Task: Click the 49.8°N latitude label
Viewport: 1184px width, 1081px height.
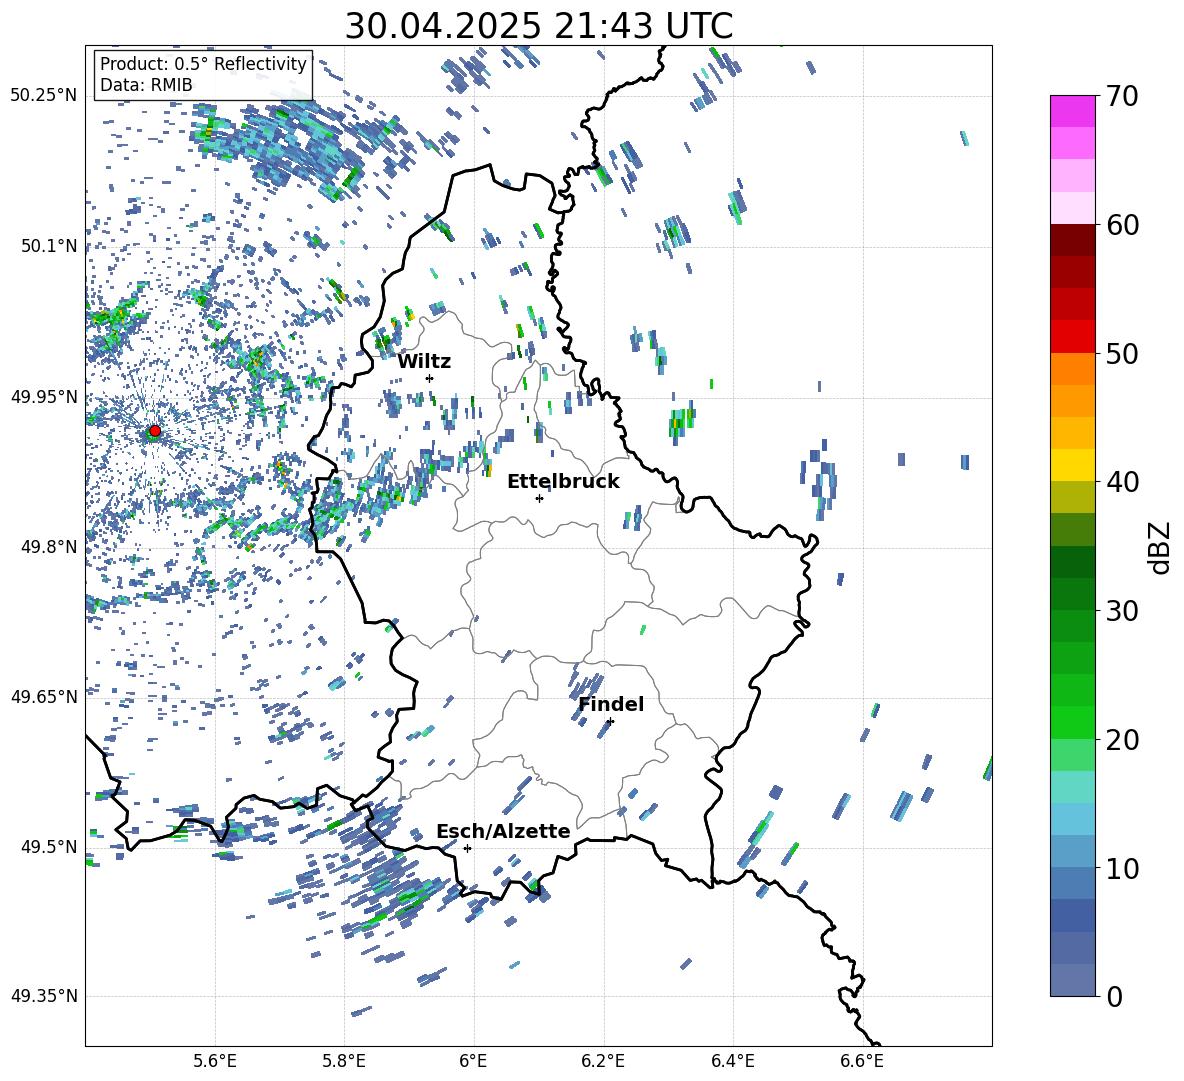Action: click(49, 547)
